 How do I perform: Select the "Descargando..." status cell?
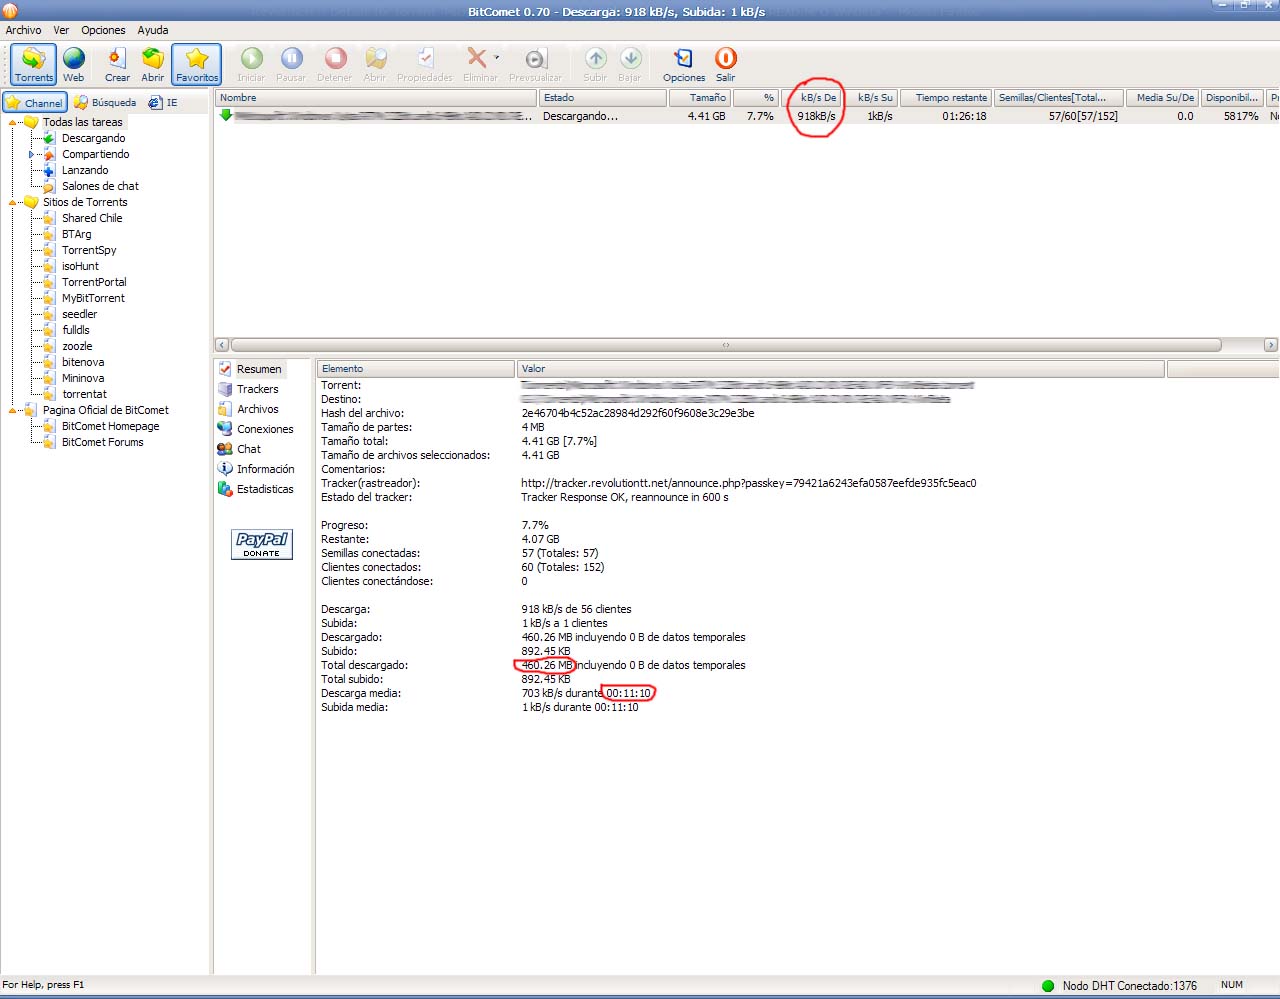[580, 116]
